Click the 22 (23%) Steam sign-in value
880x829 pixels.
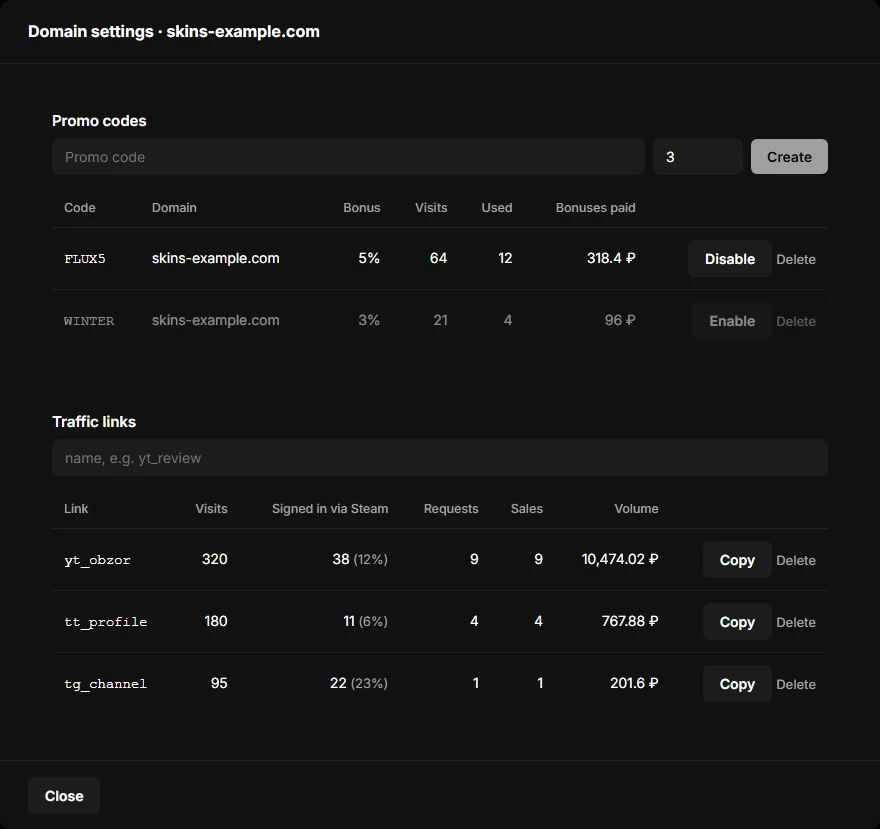click(359, 683)
